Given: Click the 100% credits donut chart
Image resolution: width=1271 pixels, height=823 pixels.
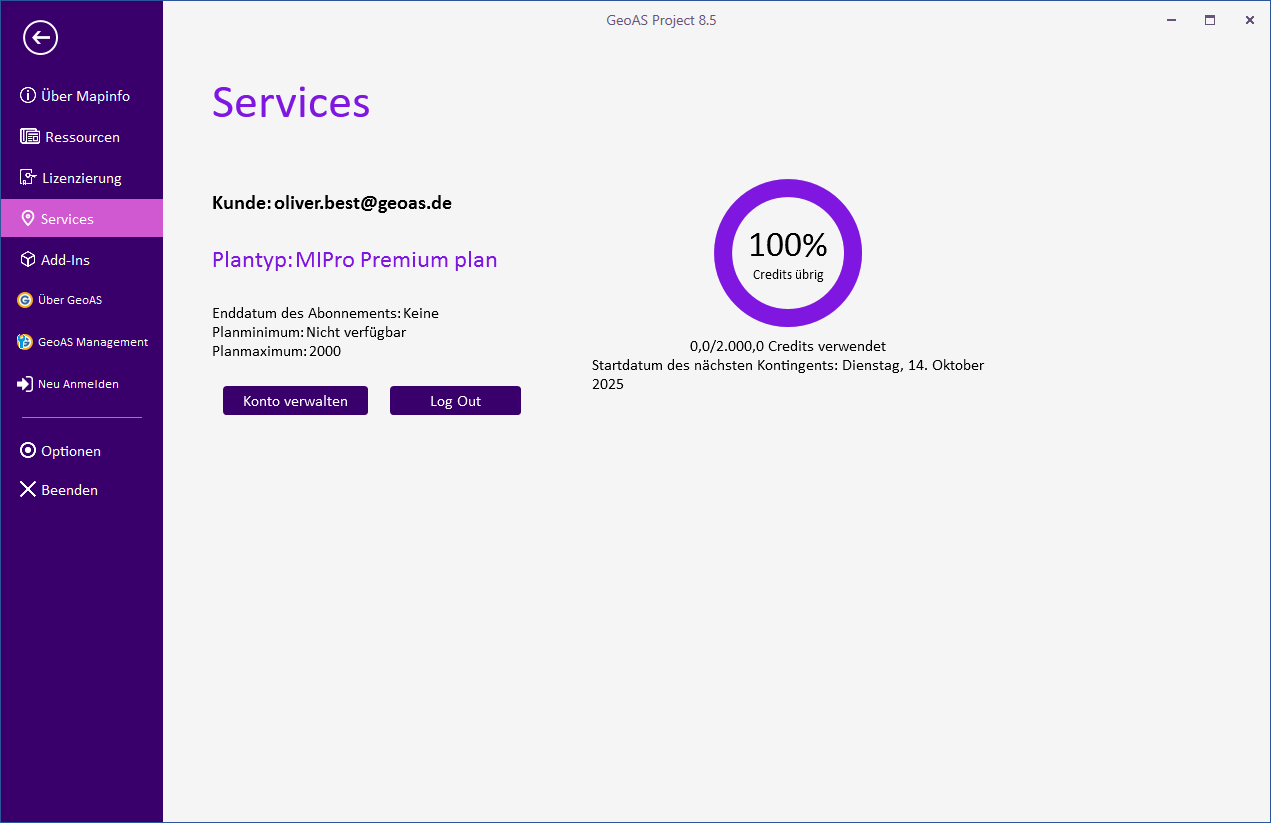Looking at the screenshot, I should 788,253.
